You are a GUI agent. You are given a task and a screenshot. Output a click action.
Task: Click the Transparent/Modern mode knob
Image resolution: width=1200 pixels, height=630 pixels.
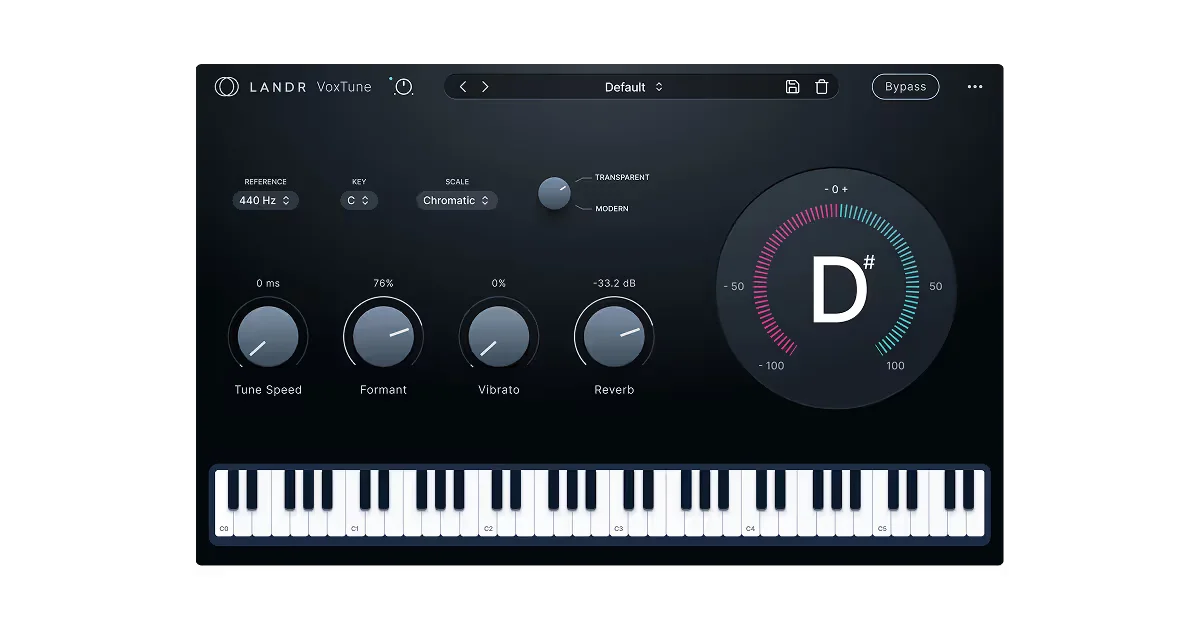[x=554, y=193]
